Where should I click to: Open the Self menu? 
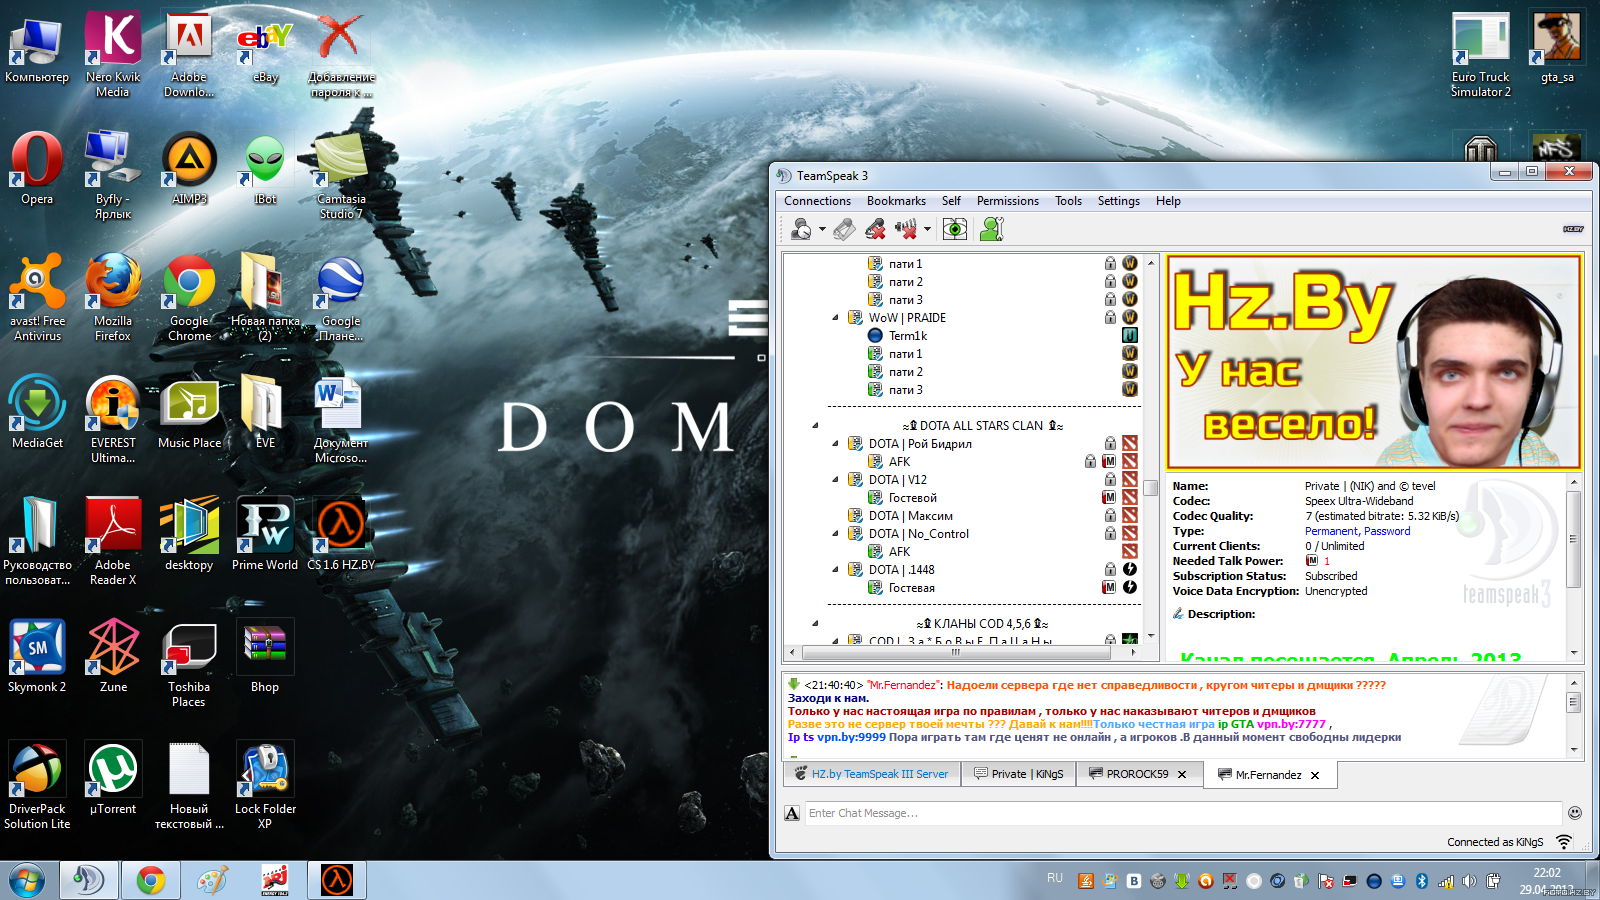pyautogui.click(x=951, y=201)
